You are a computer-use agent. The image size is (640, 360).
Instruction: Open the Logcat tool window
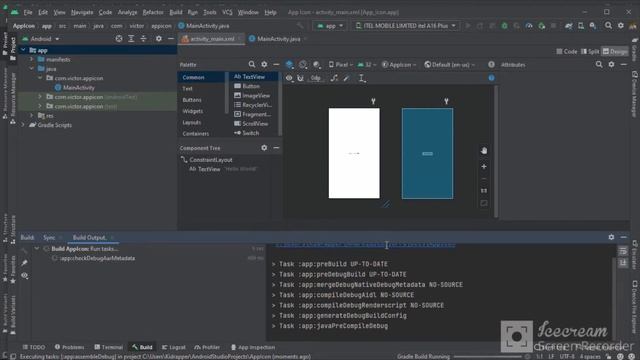pyautogui.click(x=174, y=347)
